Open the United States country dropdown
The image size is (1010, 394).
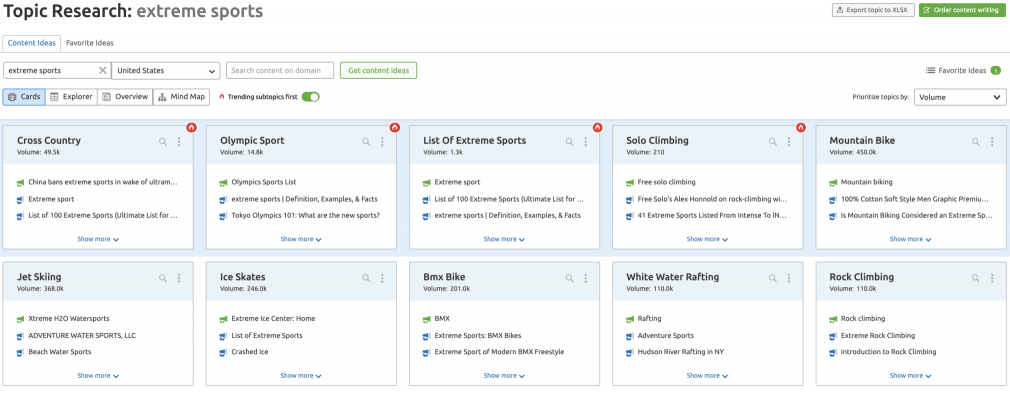(x=166, y=71)
